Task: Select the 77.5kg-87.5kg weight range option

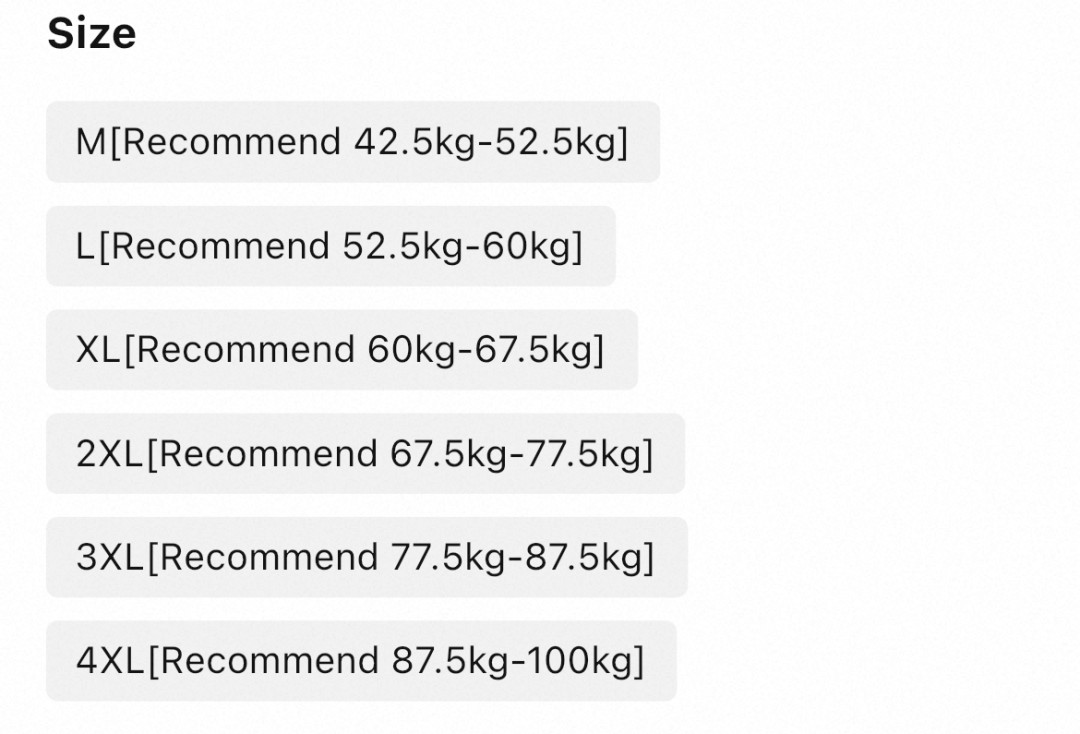Action: pyautogui.click(x=366, y=557)
